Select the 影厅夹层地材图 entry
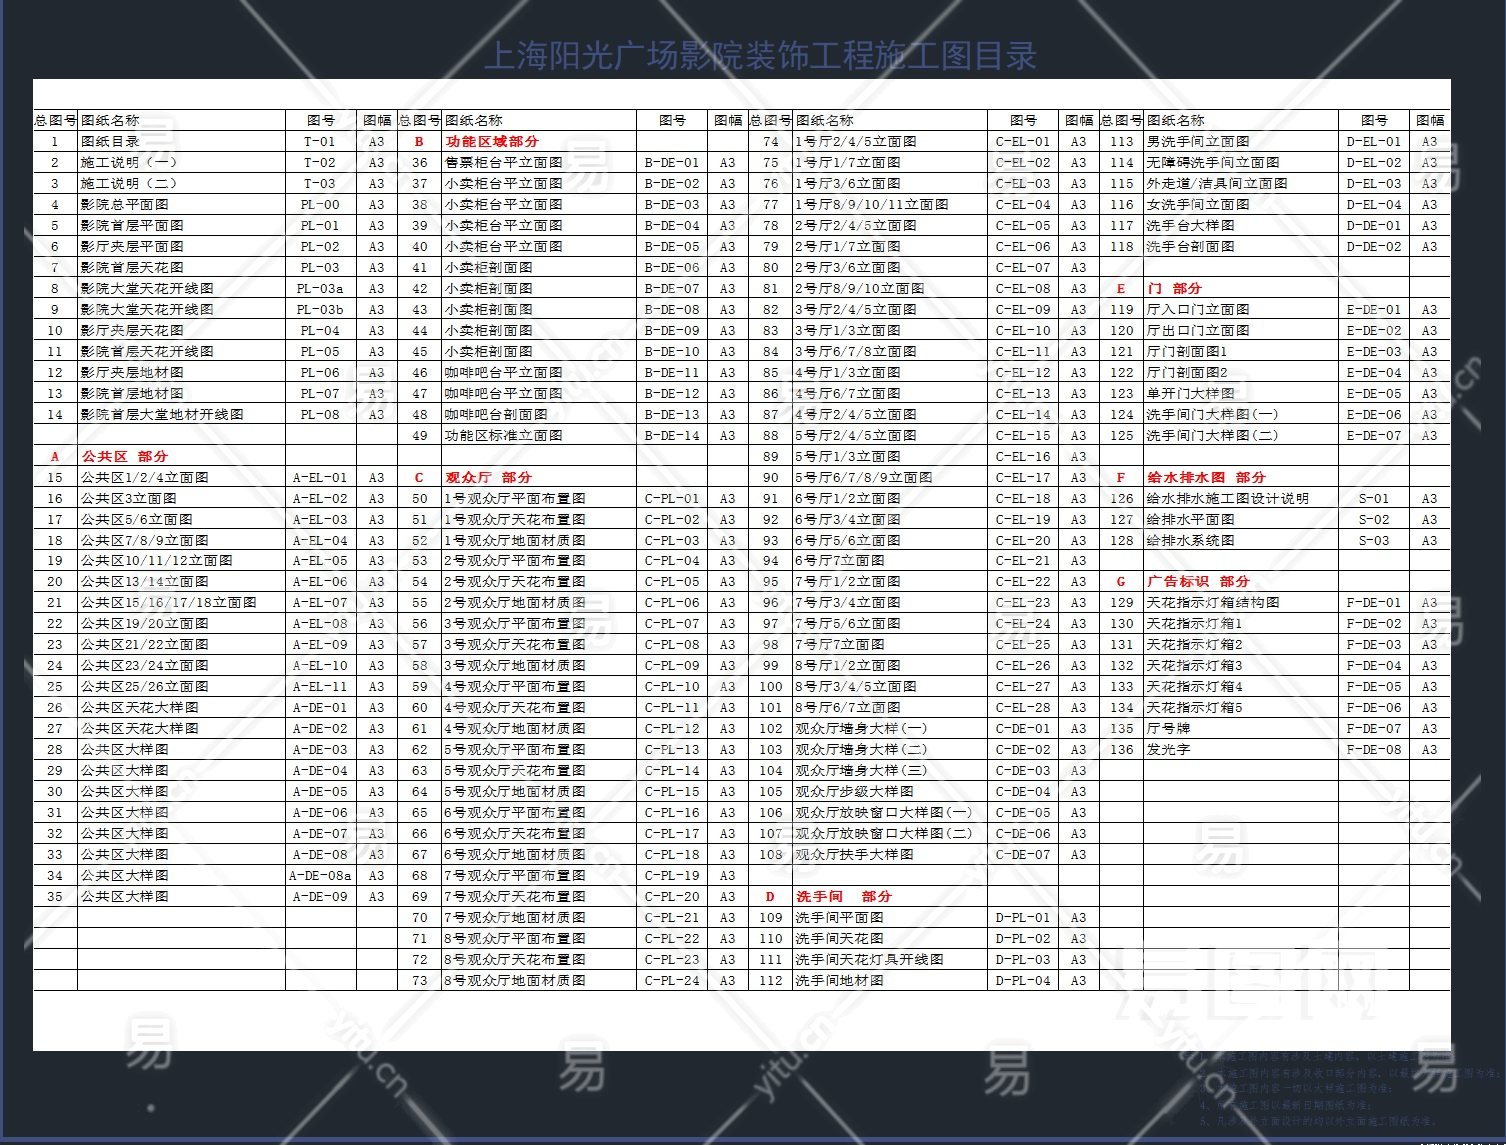 click(132, 373)
